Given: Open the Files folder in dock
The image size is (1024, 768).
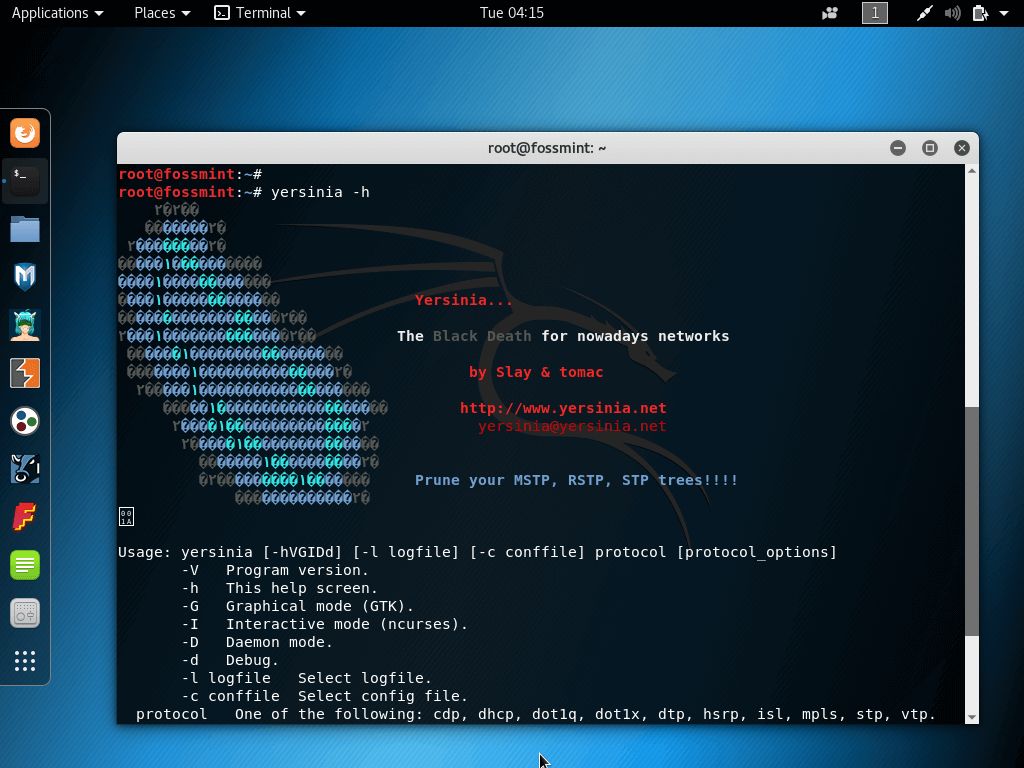Looking at the screenshot, I should pos(25,229).
